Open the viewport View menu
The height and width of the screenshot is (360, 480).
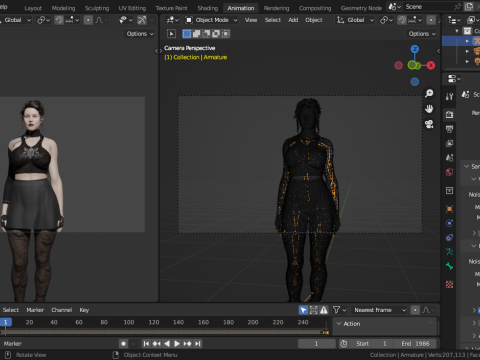(251, 20)
